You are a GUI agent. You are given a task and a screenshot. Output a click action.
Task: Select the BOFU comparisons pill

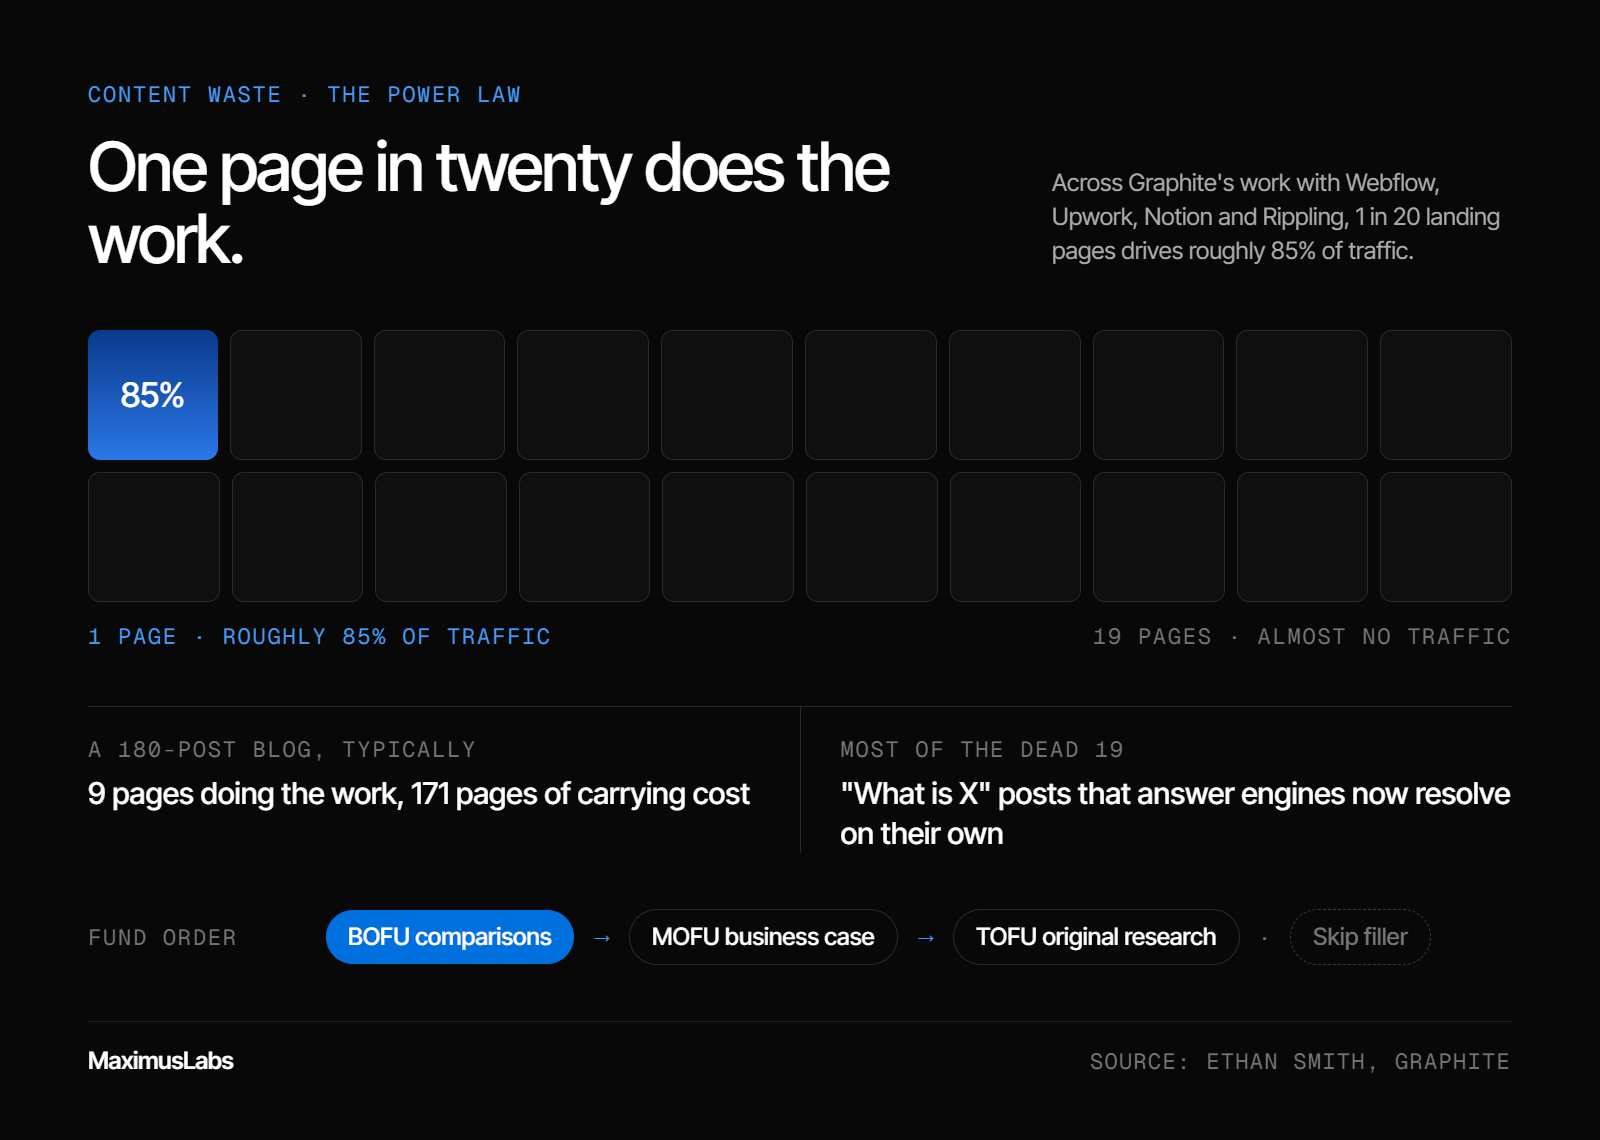tap(450, 937)
